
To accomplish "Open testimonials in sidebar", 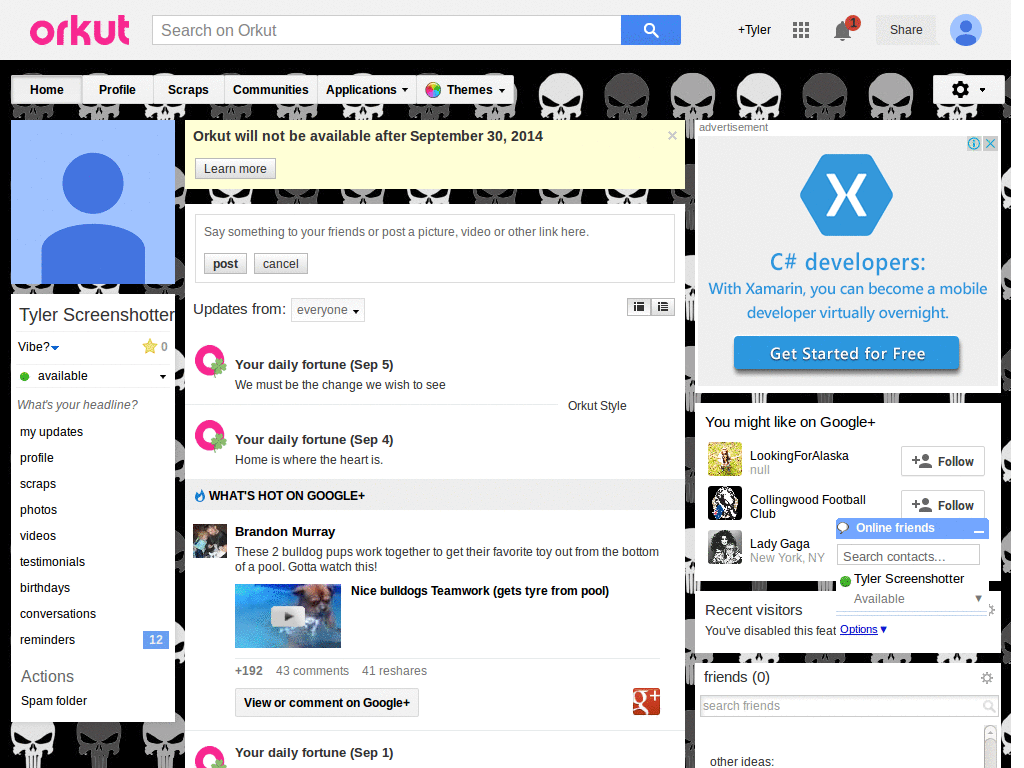I will tap(52, 562).
